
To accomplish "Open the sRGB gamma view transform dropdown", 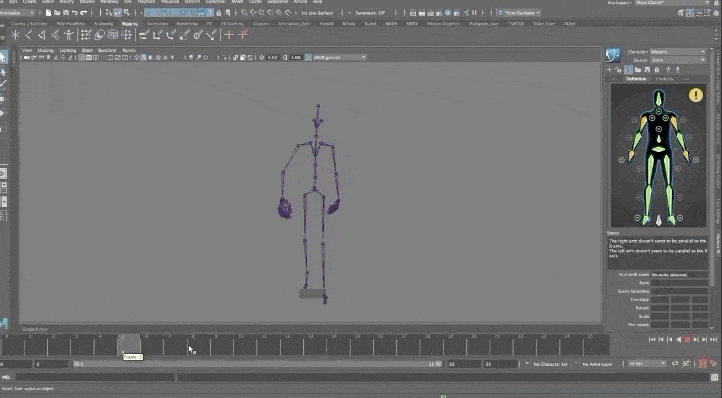I will pyautogui.click(x=340, y=58).
